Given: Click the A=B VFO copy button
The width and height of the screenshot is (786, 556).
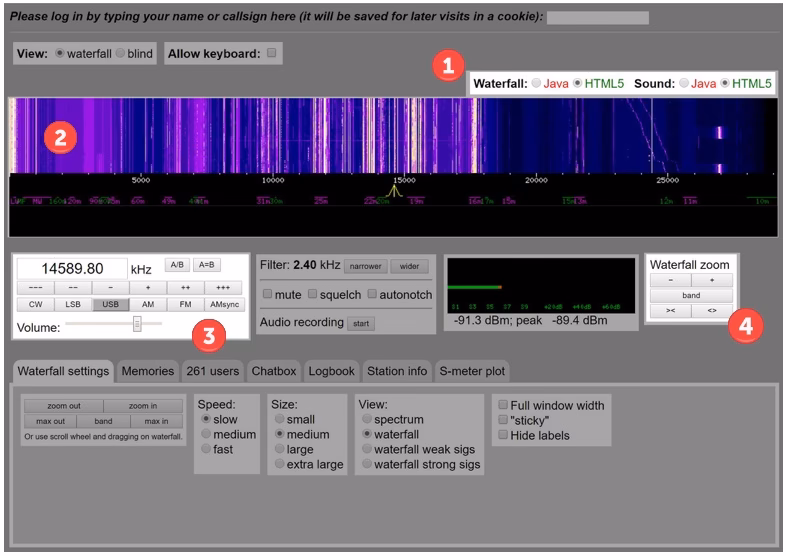Looking at the screenshot, I should (x=207, y=265).
